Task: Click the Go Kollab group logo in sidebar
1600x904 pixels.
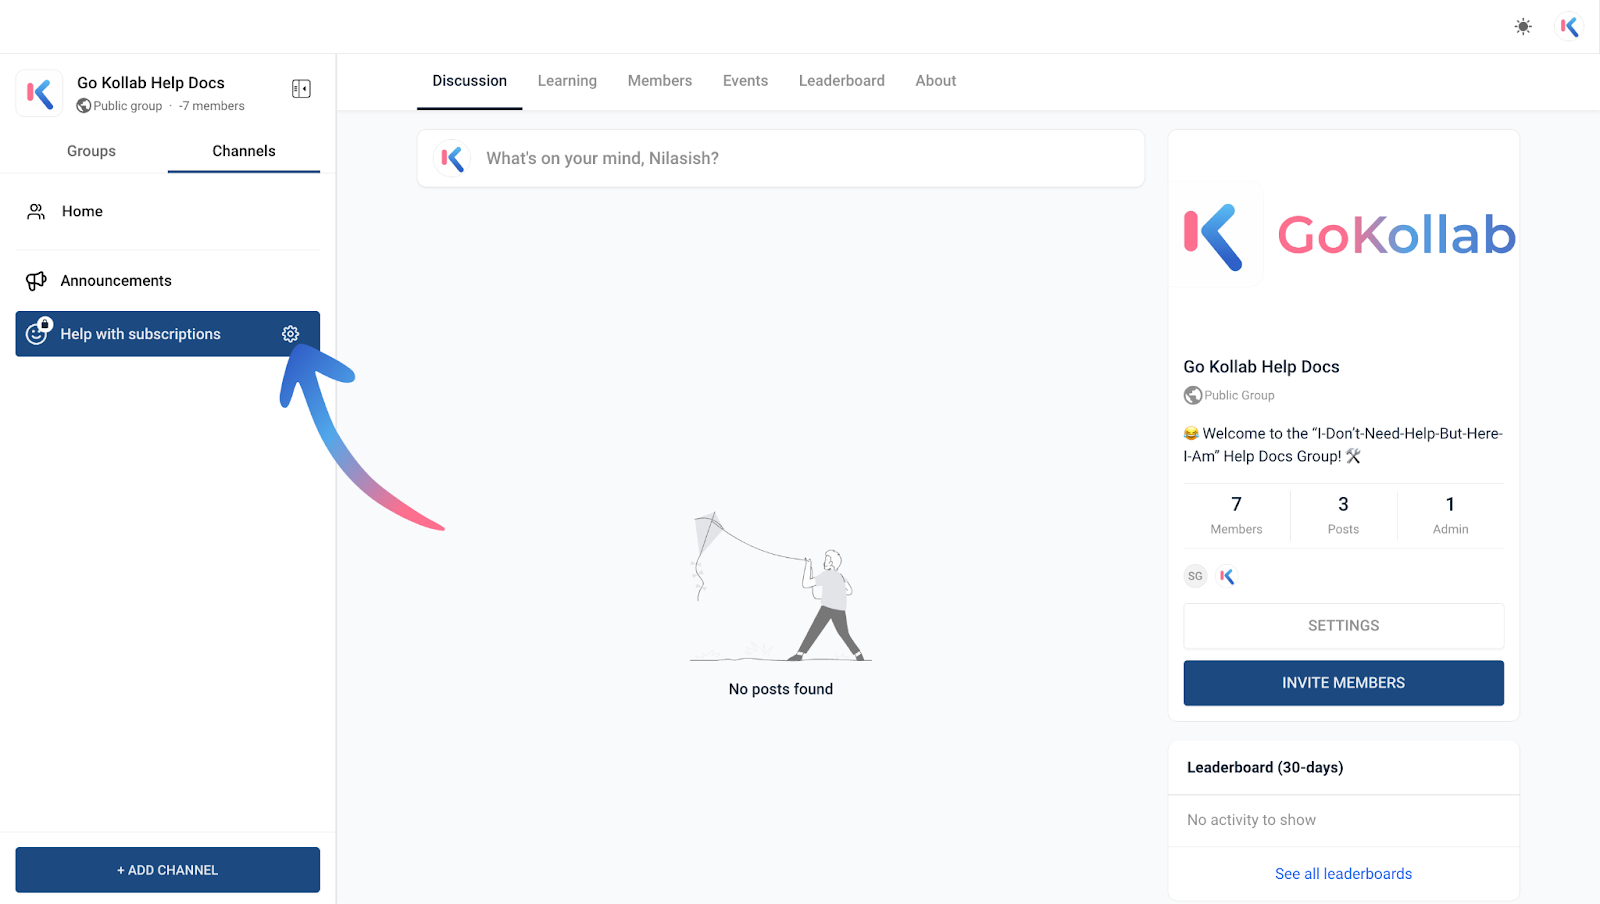Action: tap(39, 94)
